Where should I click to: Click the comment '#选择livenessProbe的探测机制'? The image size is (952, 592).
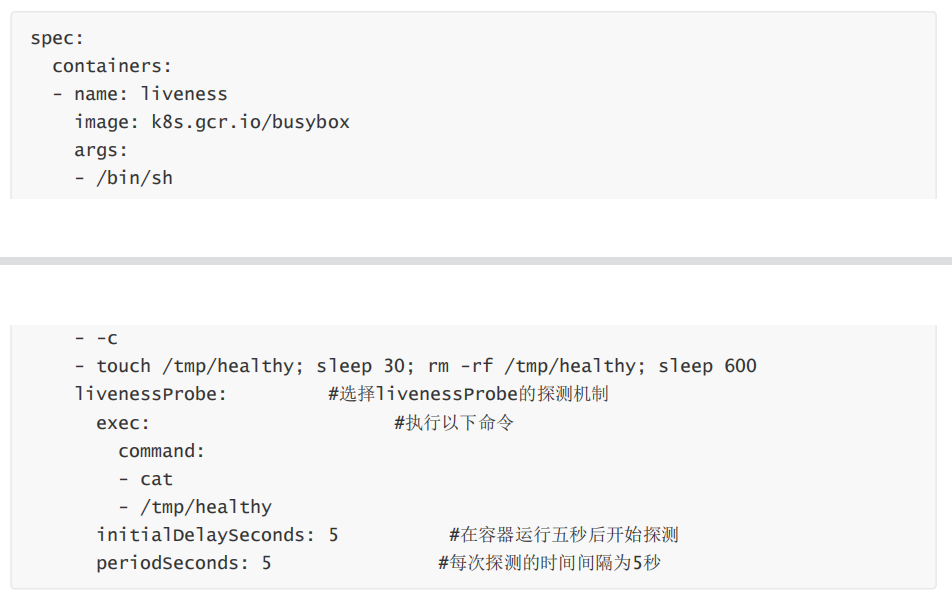[468, 394]
